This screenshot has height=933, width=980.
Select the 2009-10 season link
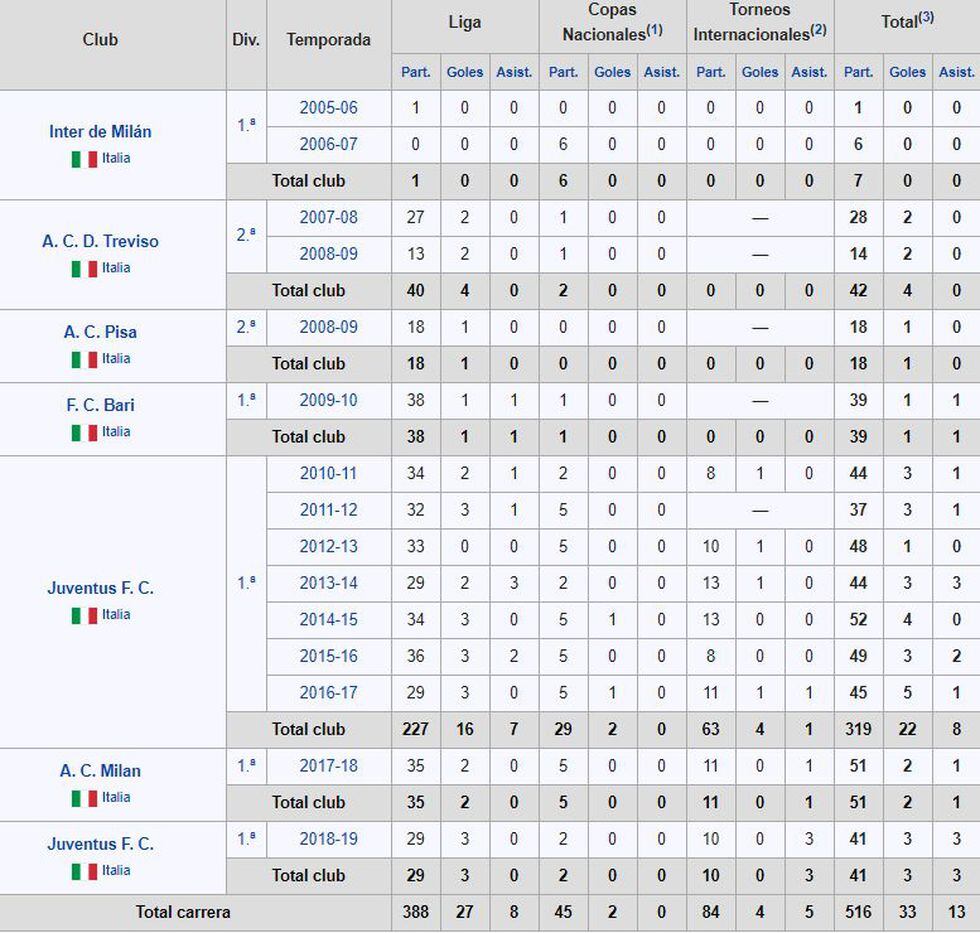point(328,400)
